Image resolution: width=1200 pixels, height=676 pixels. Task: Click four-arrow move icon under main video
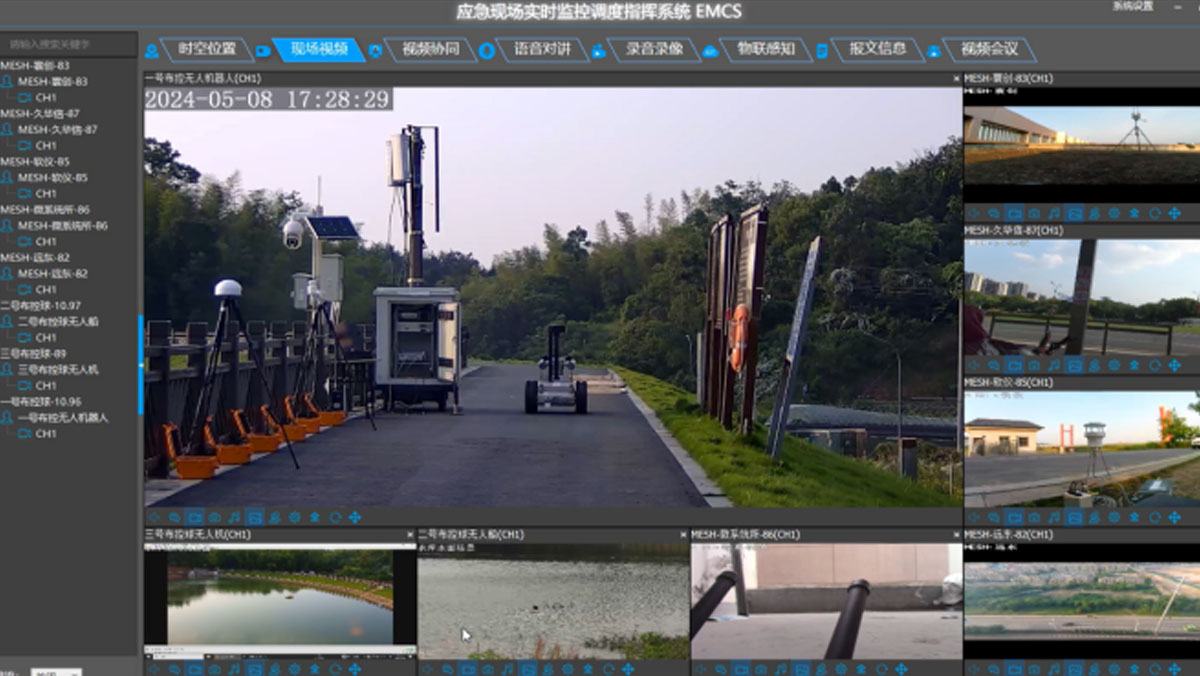click(354, 517)
